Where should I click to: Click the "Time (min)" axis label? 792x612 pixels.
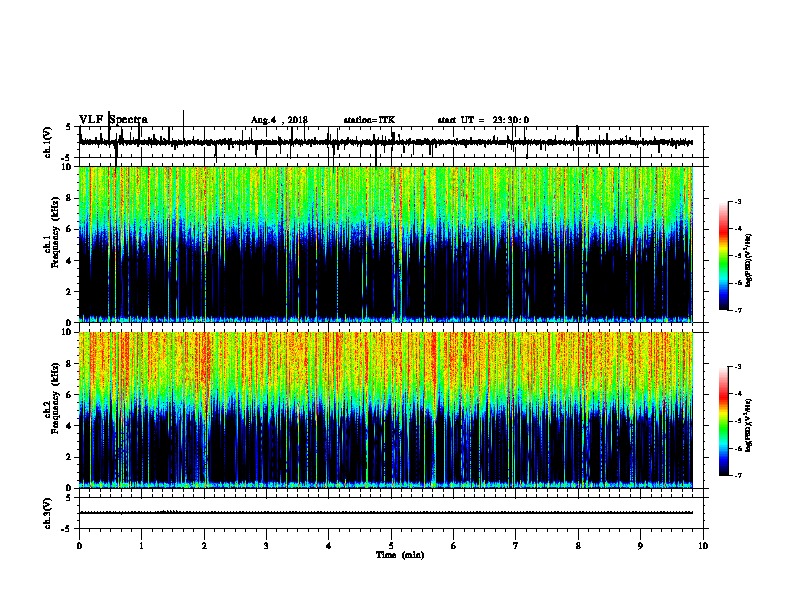[x=400, y=555]
